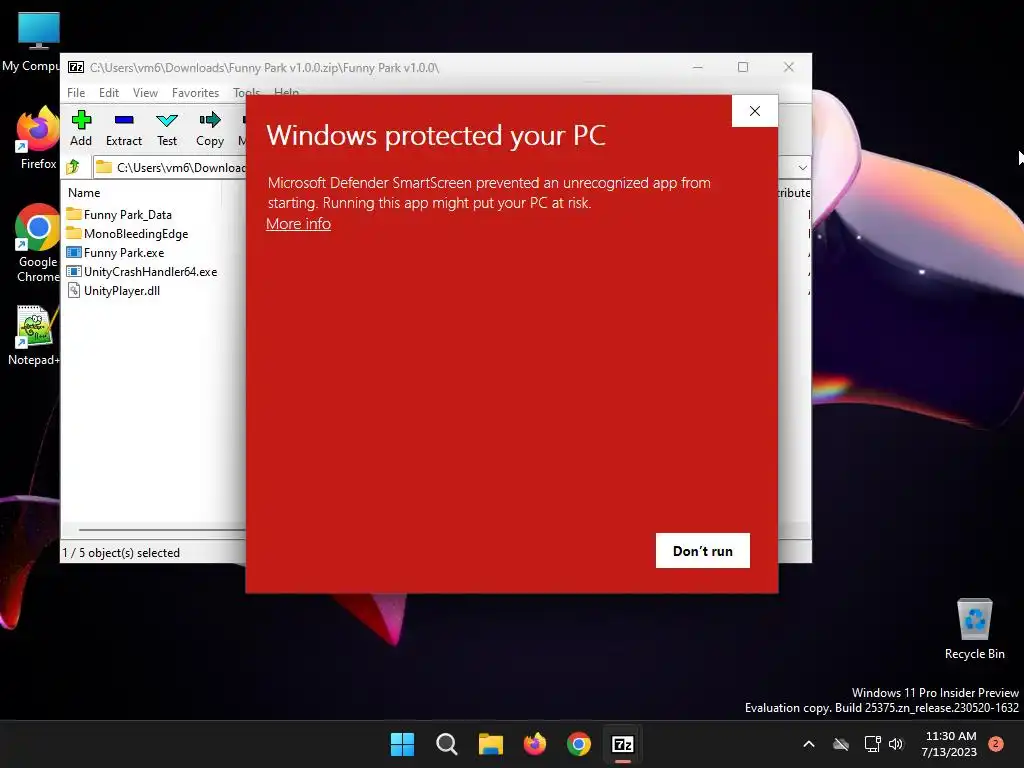Open the File menu

coord(76,93)
